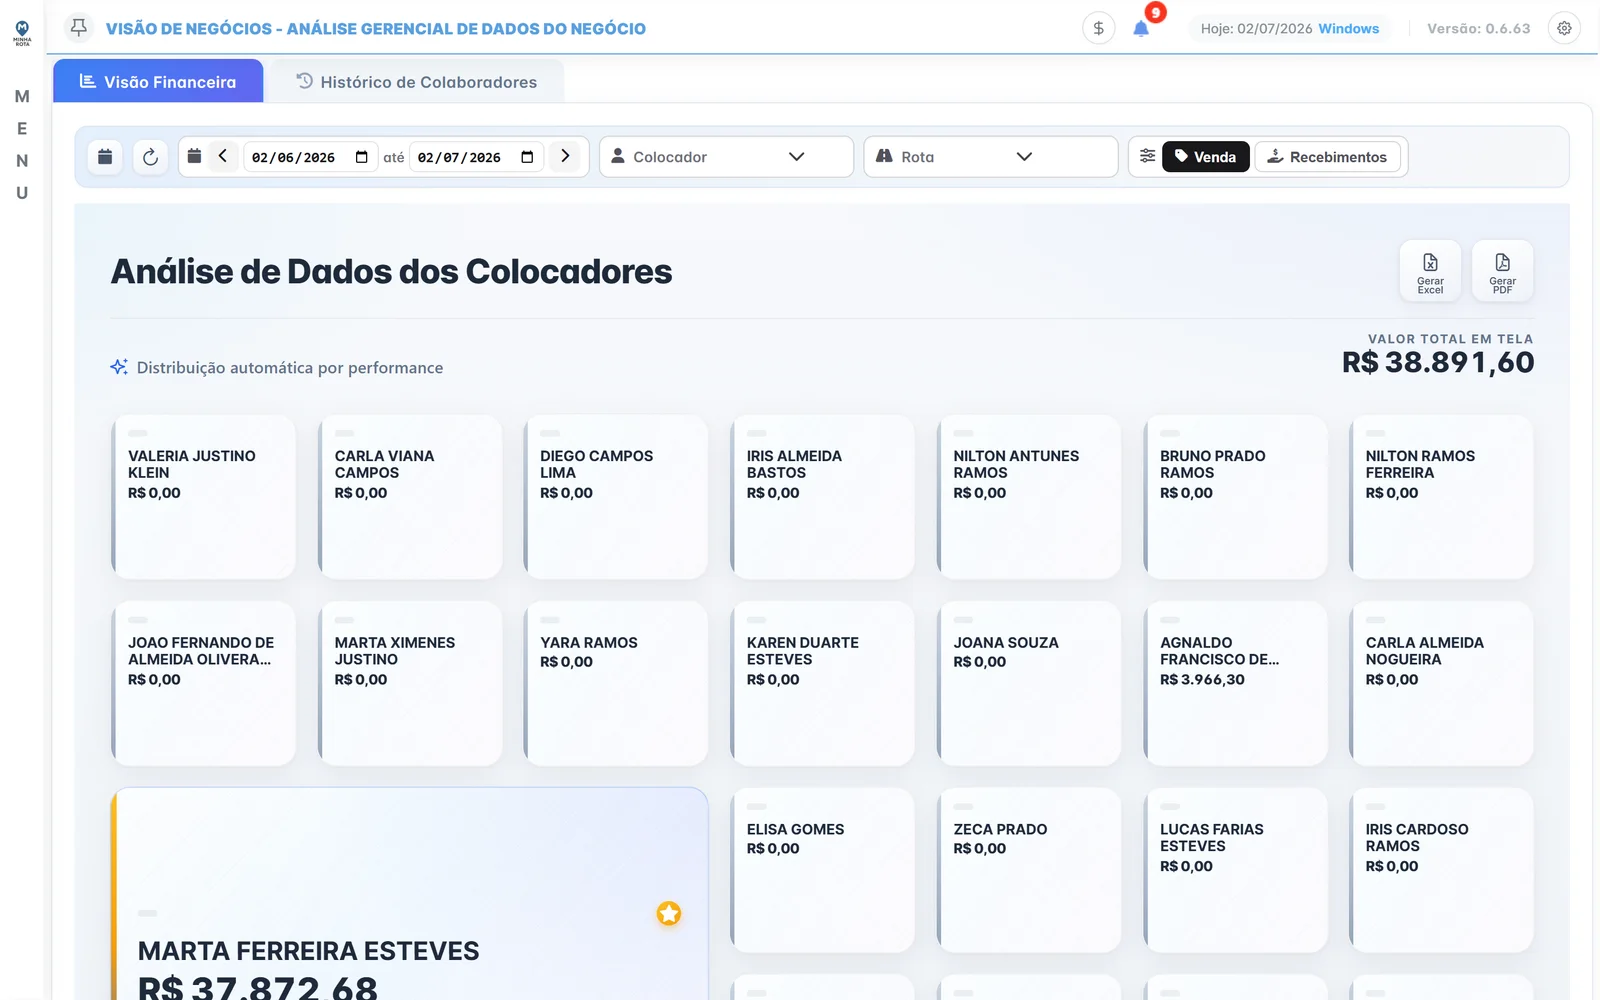Select the Histórico de Colaboradores tab

417,81
